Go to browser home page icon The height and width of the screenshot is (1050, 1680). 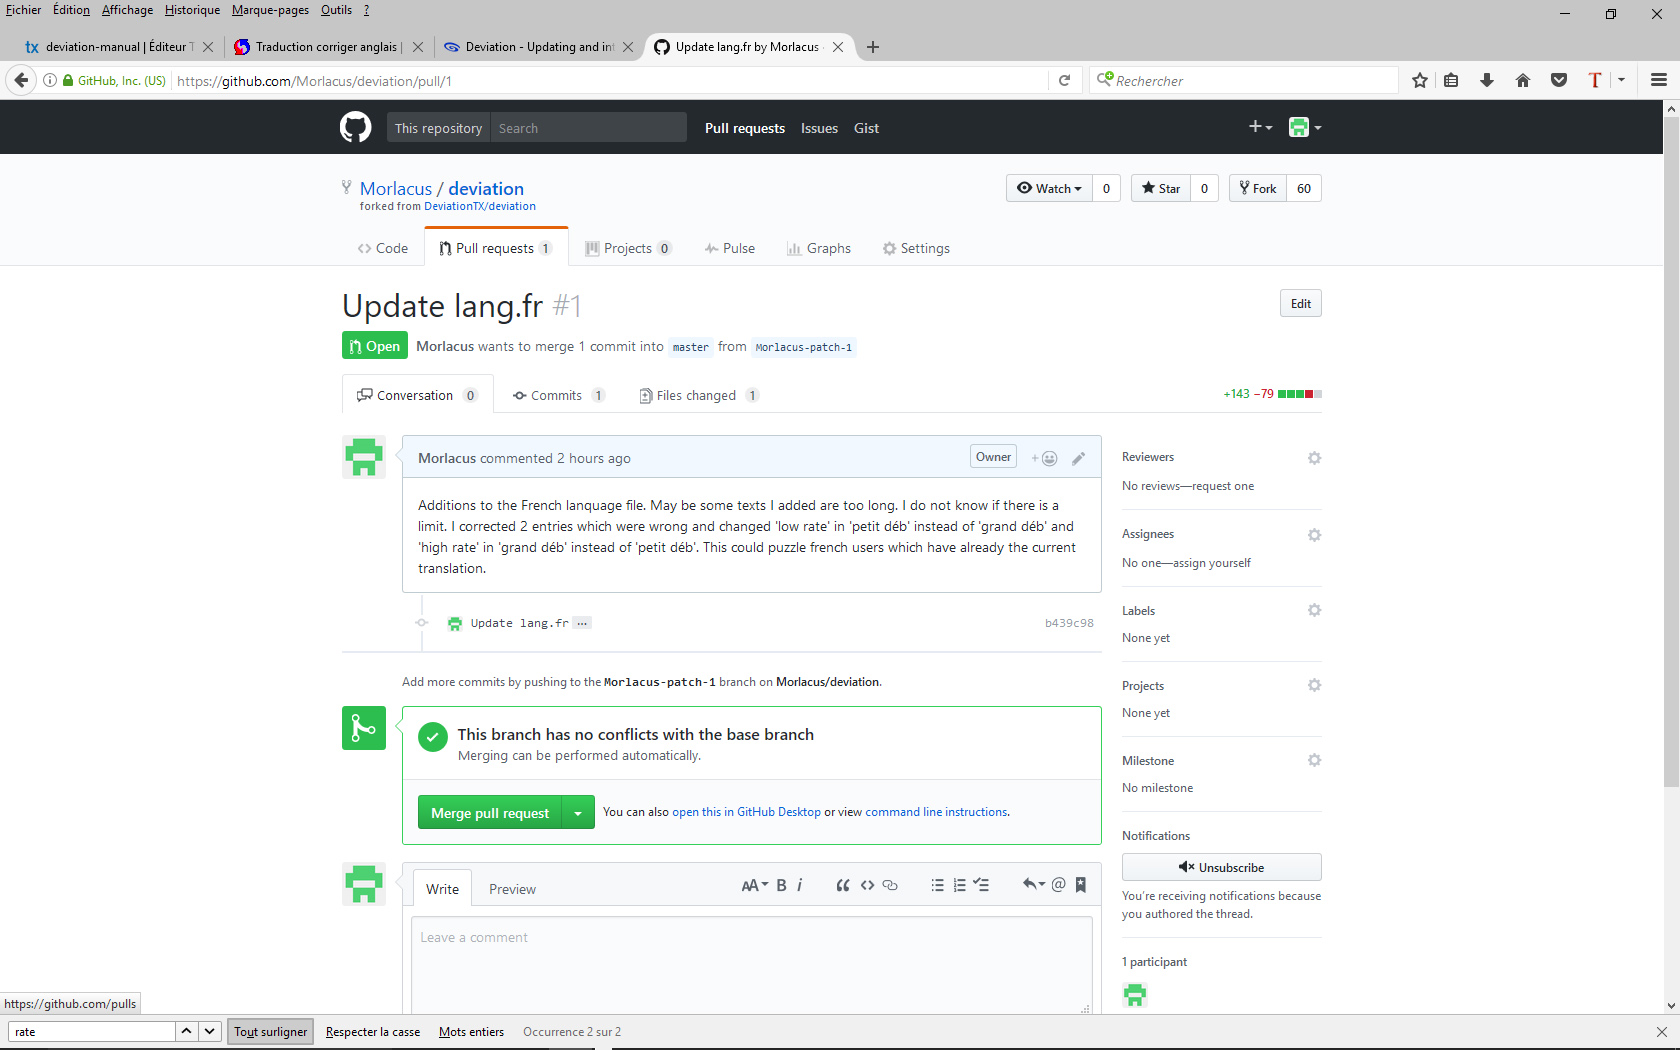(1523, 80)
